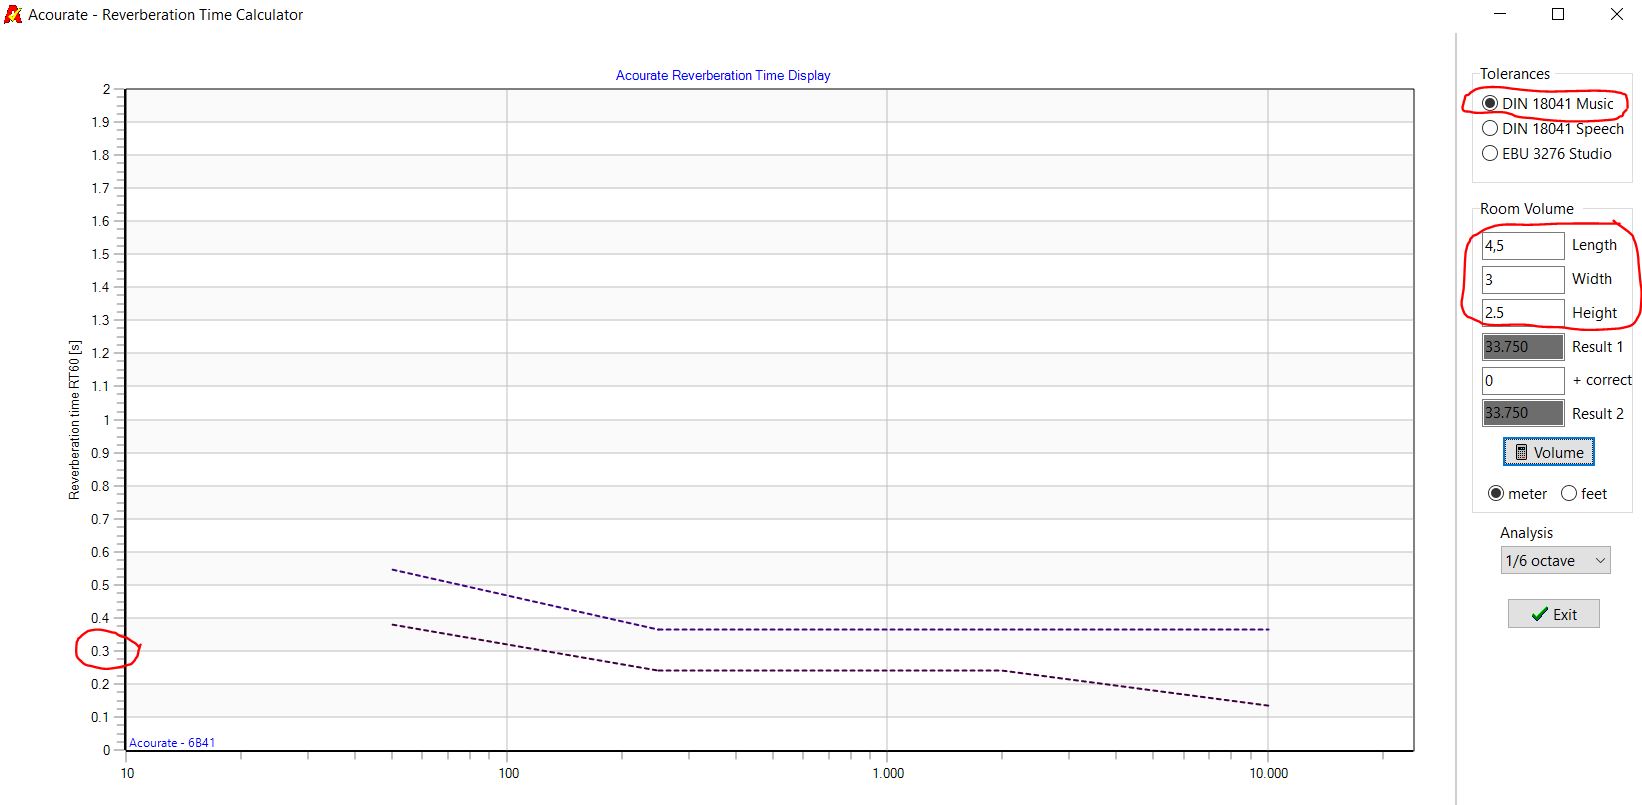Maximize the Reverberation Time Calculator window
The width and height of the screenshot is (1642, 805).
click(1558, 14)
